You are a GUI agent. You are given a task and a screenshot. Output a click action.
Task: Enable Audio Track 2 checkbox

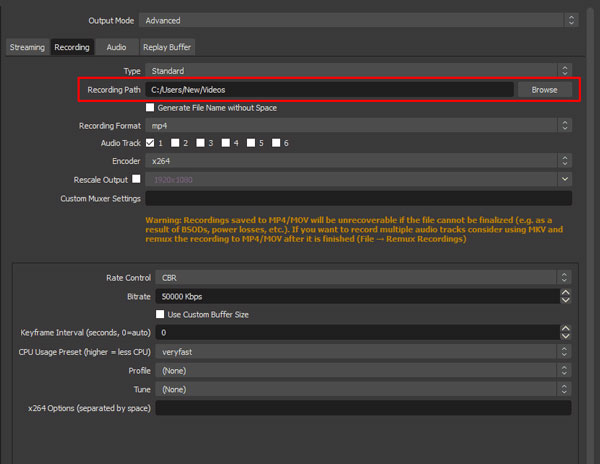click(175, 143)
